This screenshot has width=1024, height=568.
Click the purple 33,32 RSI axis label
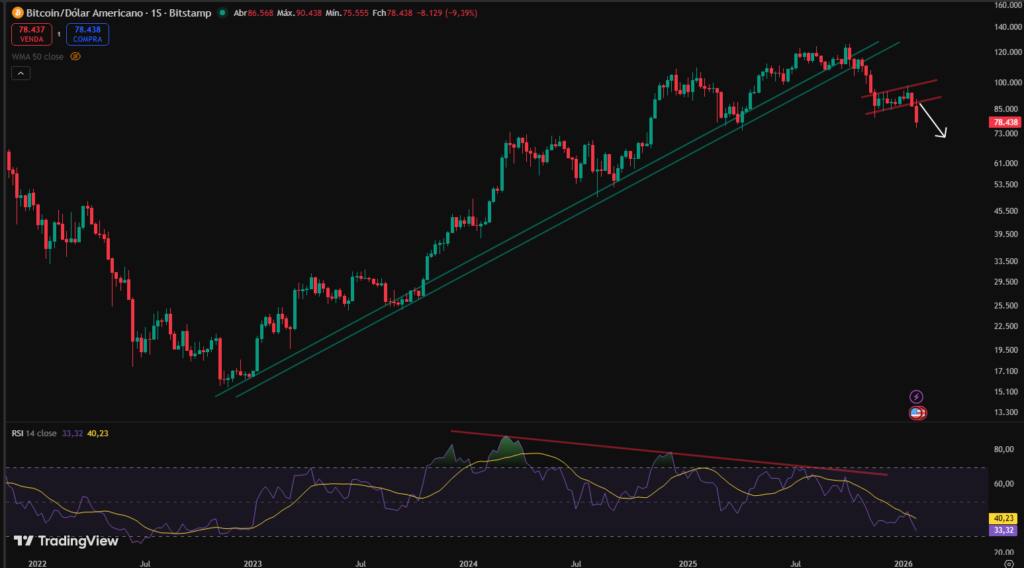pyautogui.click(x=1003, y=530)
